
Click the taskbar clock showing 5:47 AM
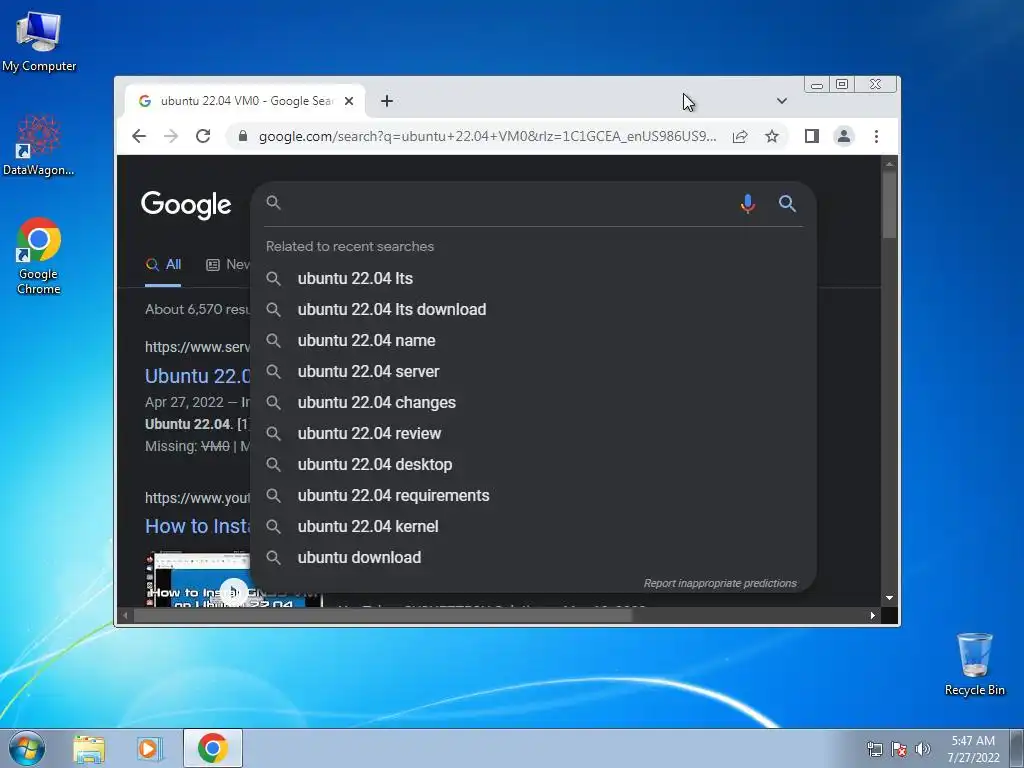(x=973, y=748)
